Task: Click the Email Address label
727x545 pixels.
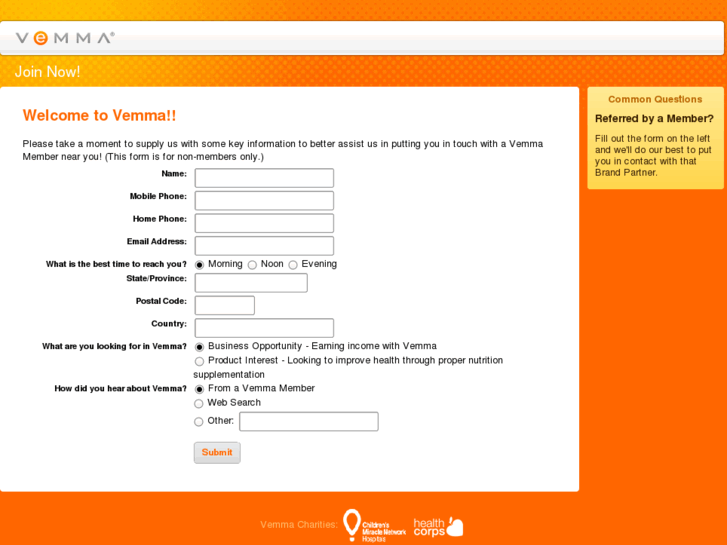Action: click(x=157, y=241)
